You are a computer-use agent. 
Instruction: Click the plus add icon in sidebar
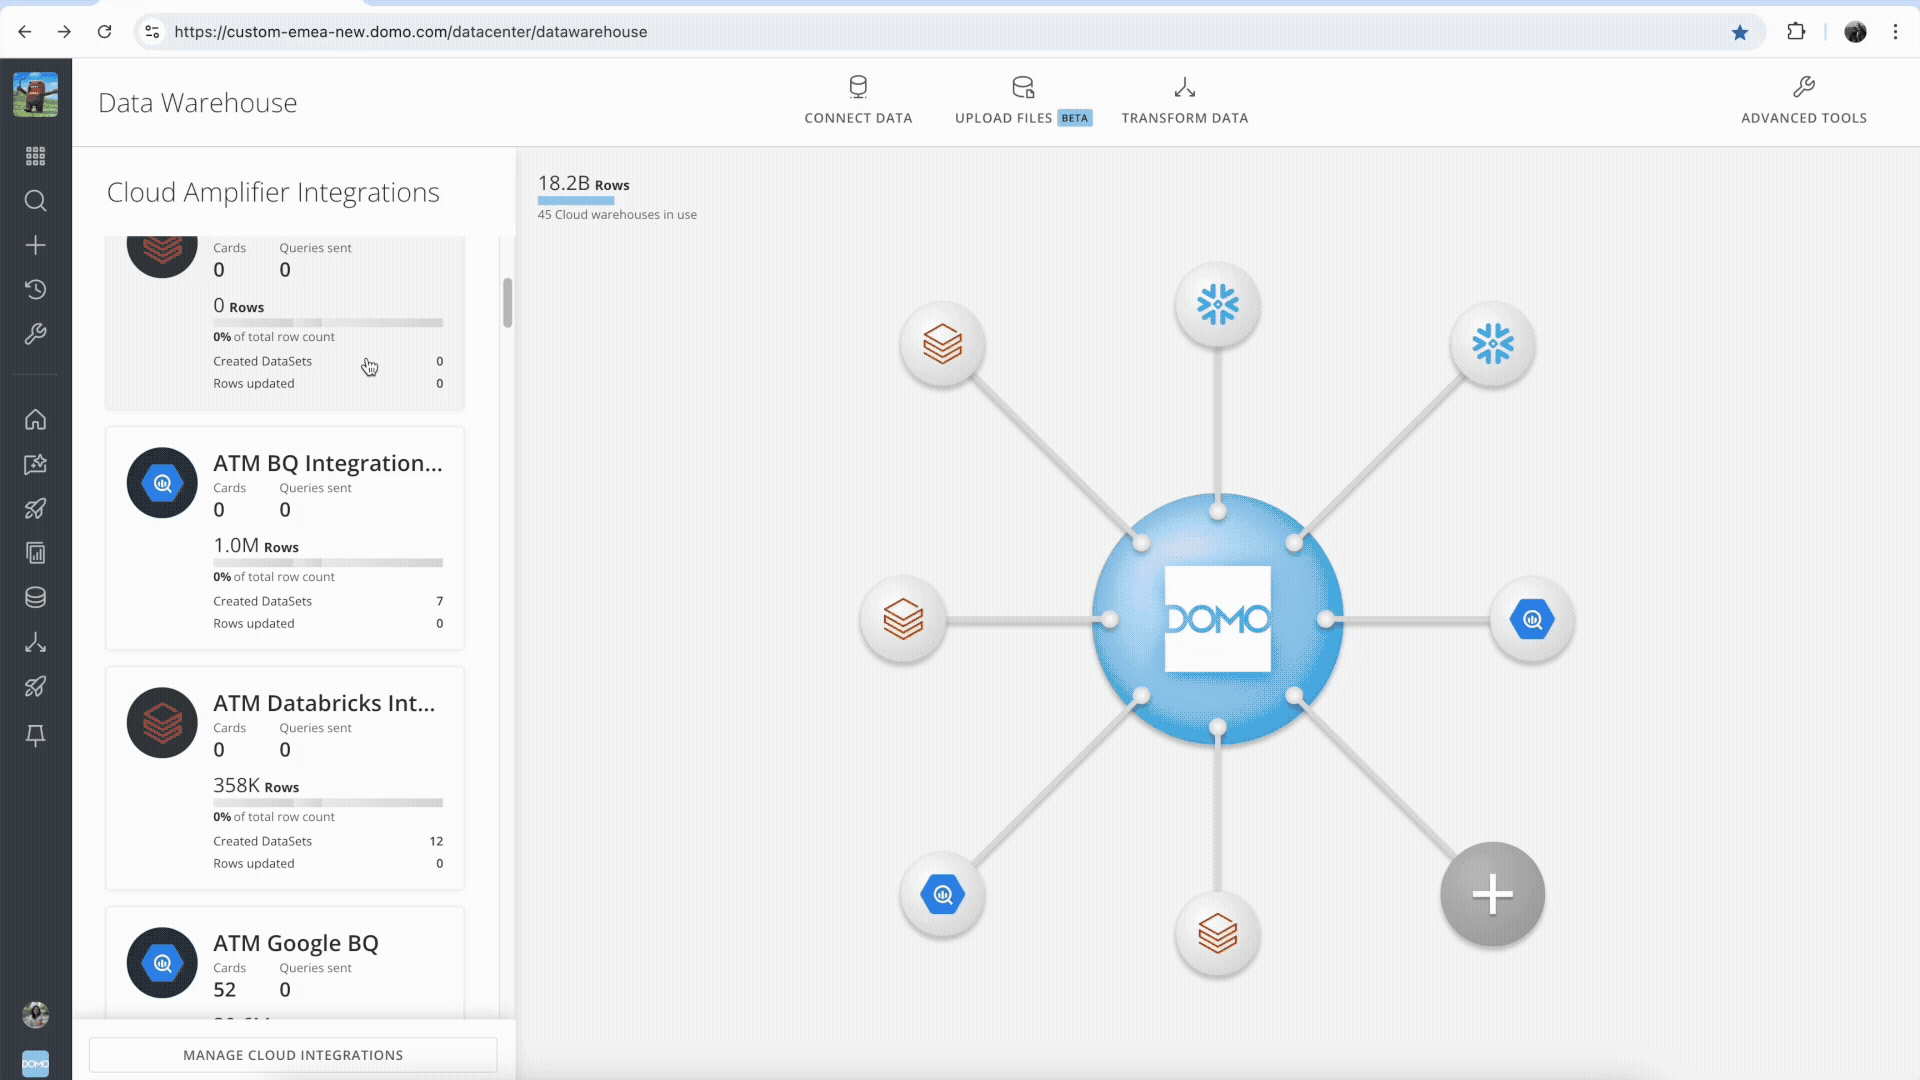[35, 245]
